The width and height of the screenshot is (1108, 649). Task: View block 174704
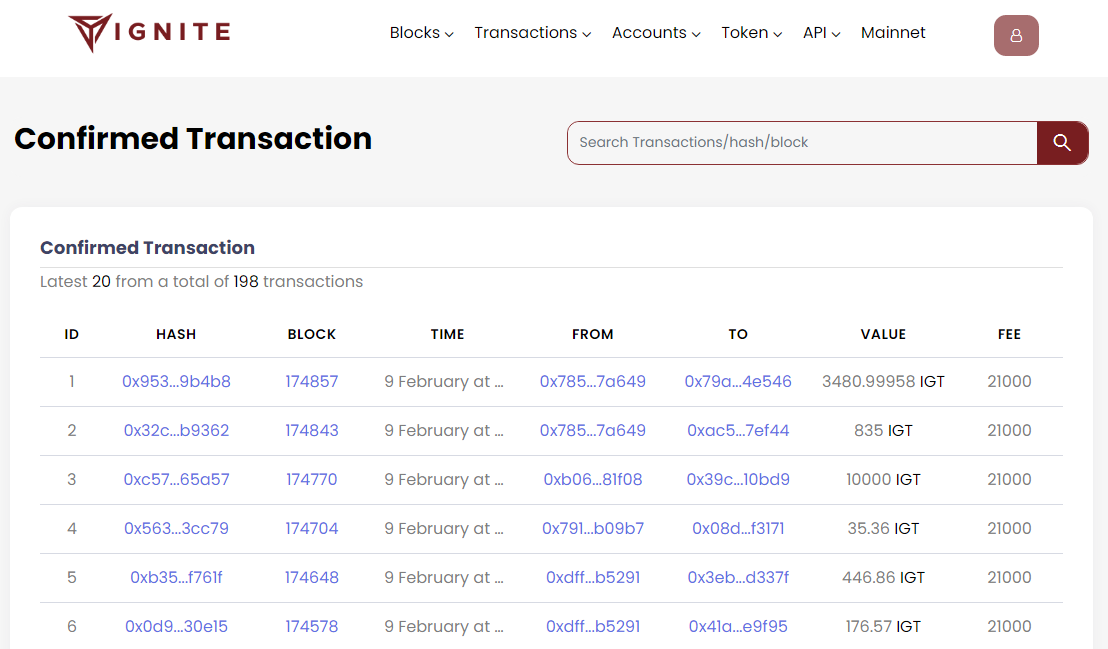[x=312, y=528]
